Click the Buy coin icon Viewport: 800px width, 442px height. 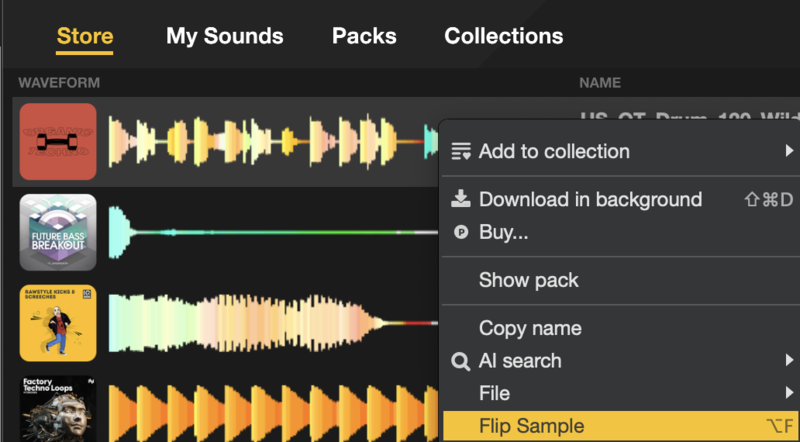point(461,232)
